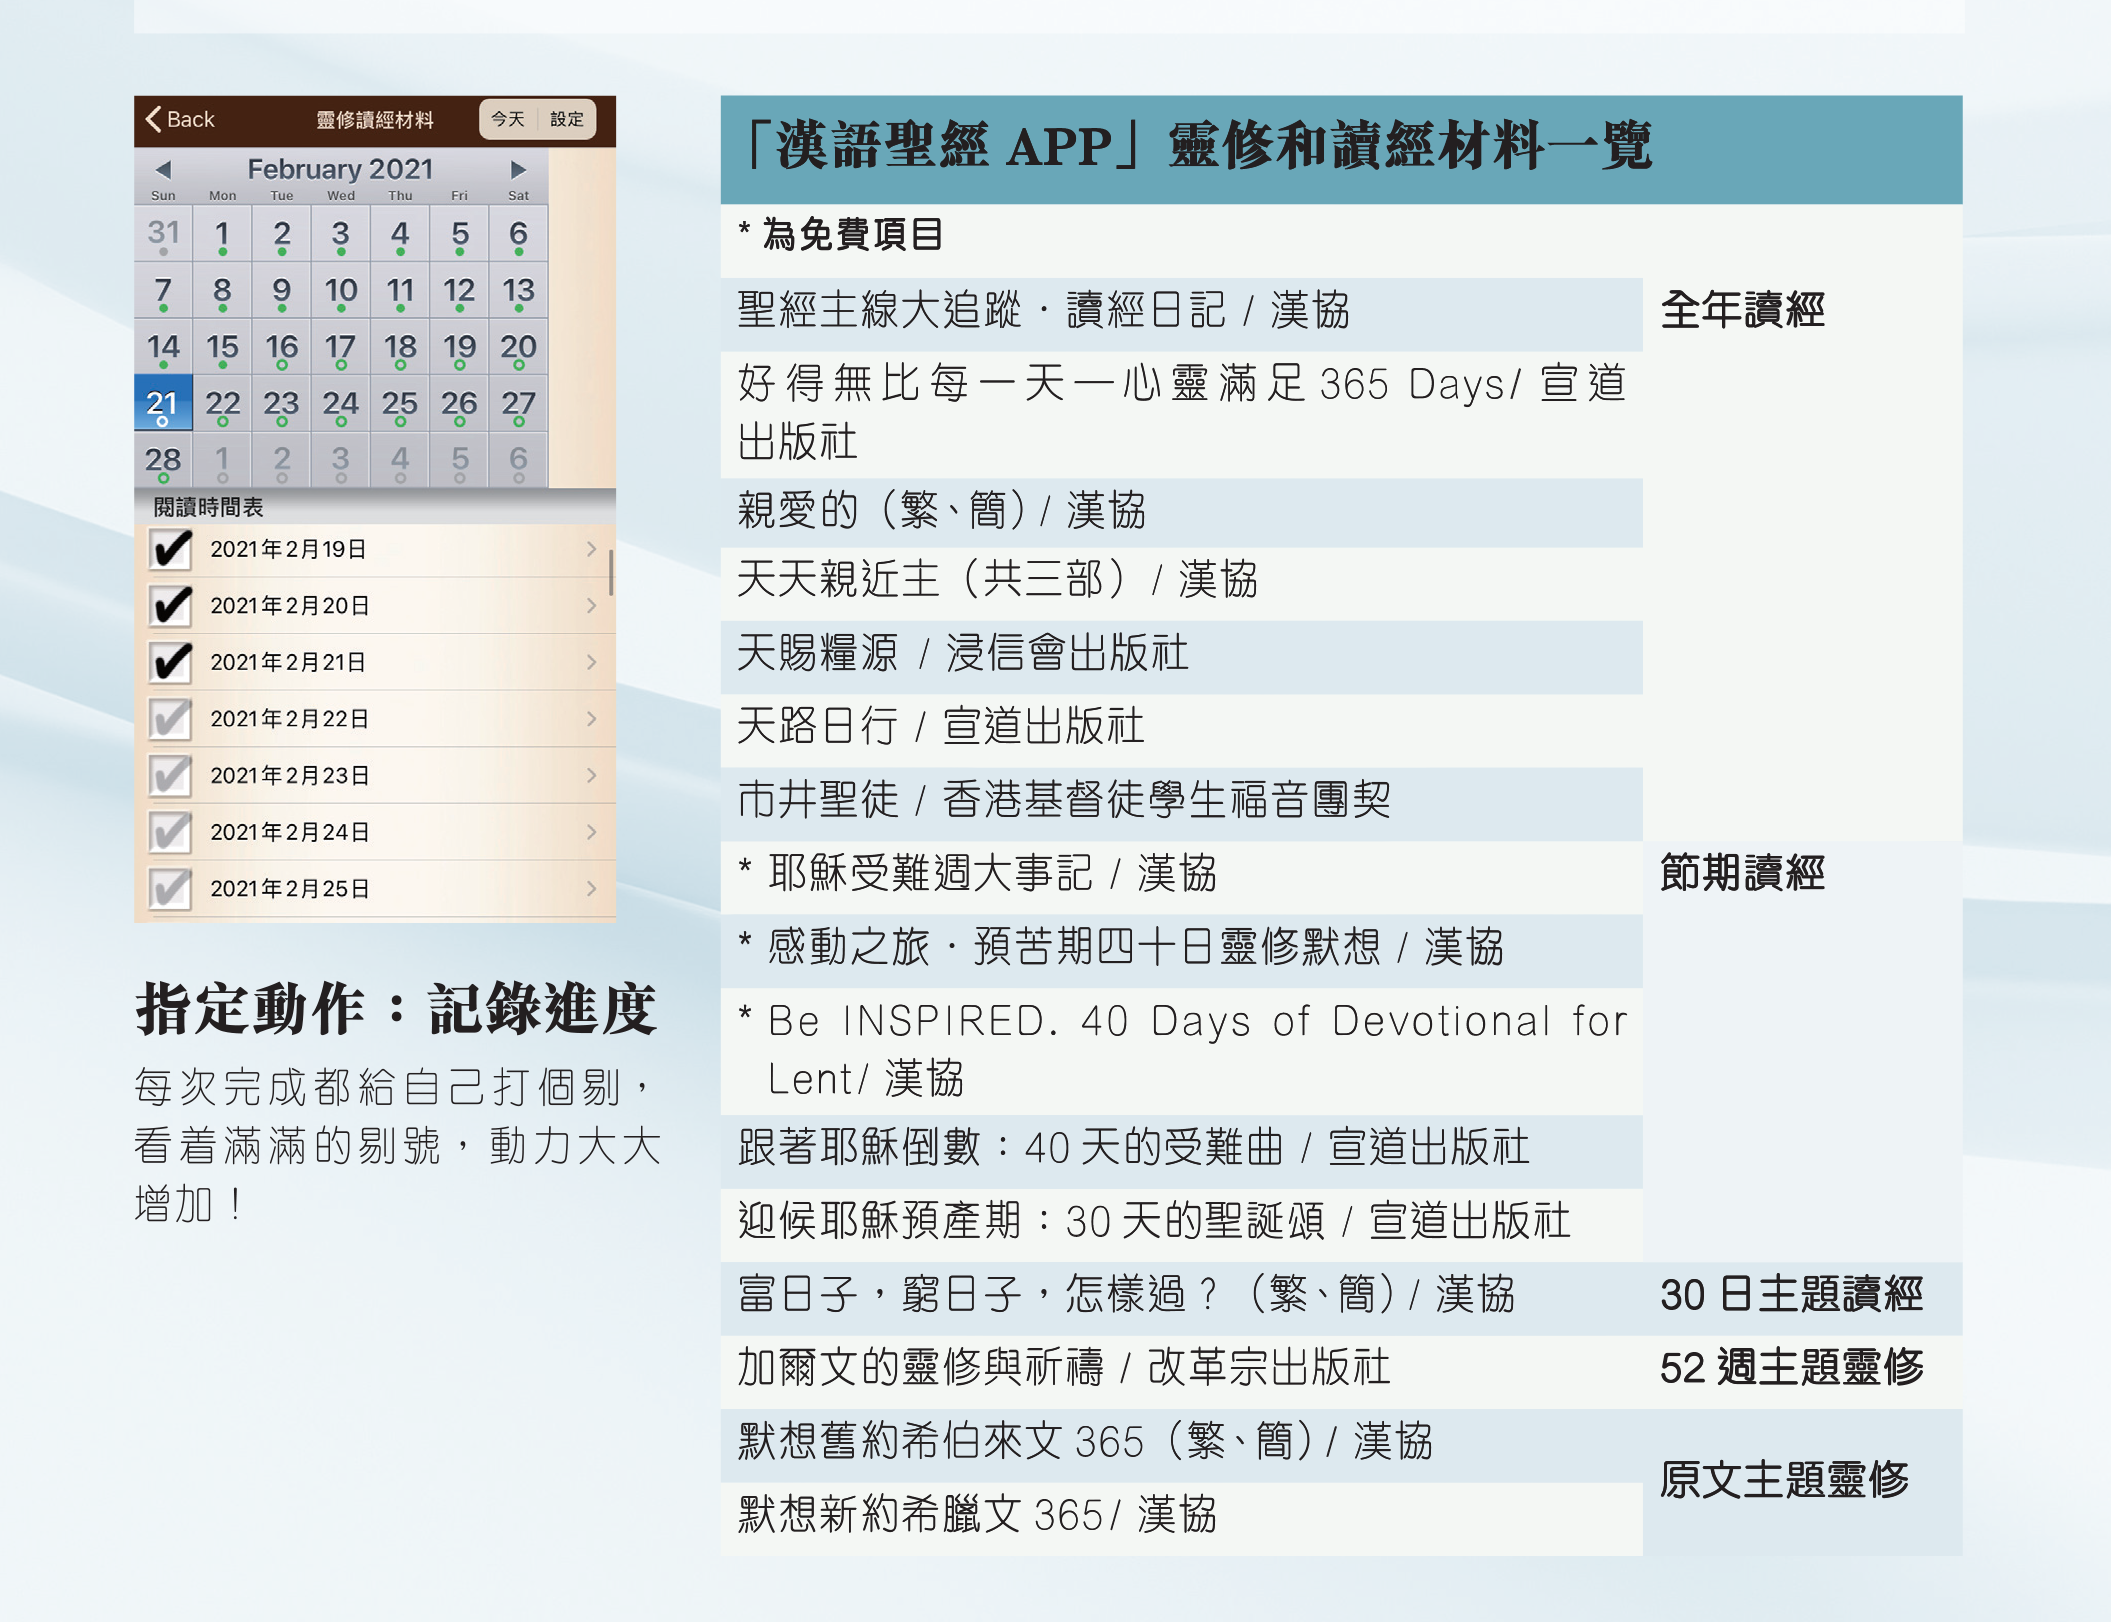Click 親愛的（繁、簡）/ 漢協 row
This screenshot has height=1622, width=2111.
click(1181, 512)
